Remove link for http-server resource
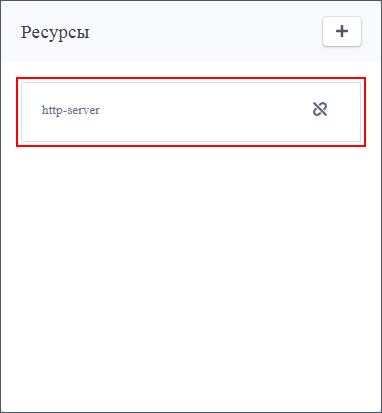This screenshot has height=413, width=382. 320,109
